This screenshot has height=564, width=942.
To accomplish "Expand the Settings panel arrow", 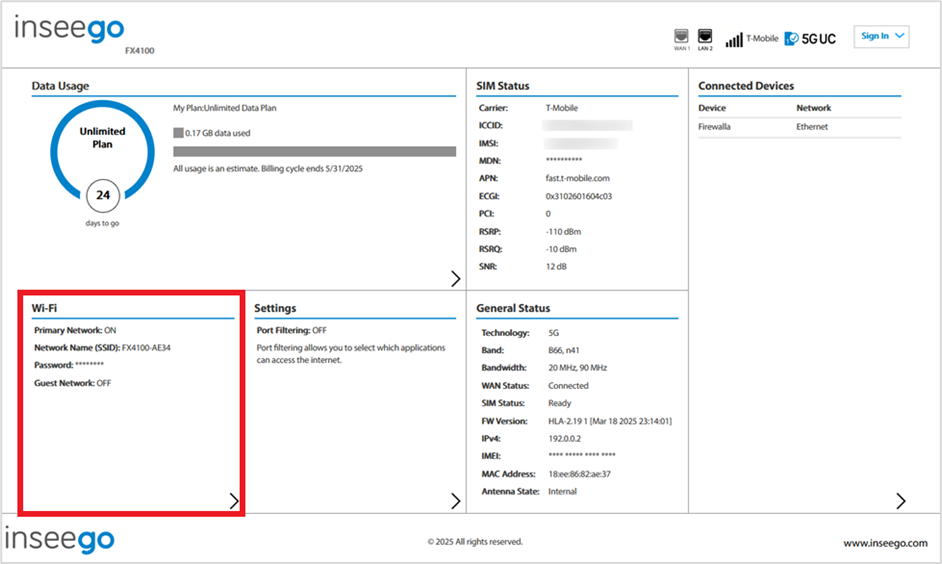I will [x=455, y=501].
